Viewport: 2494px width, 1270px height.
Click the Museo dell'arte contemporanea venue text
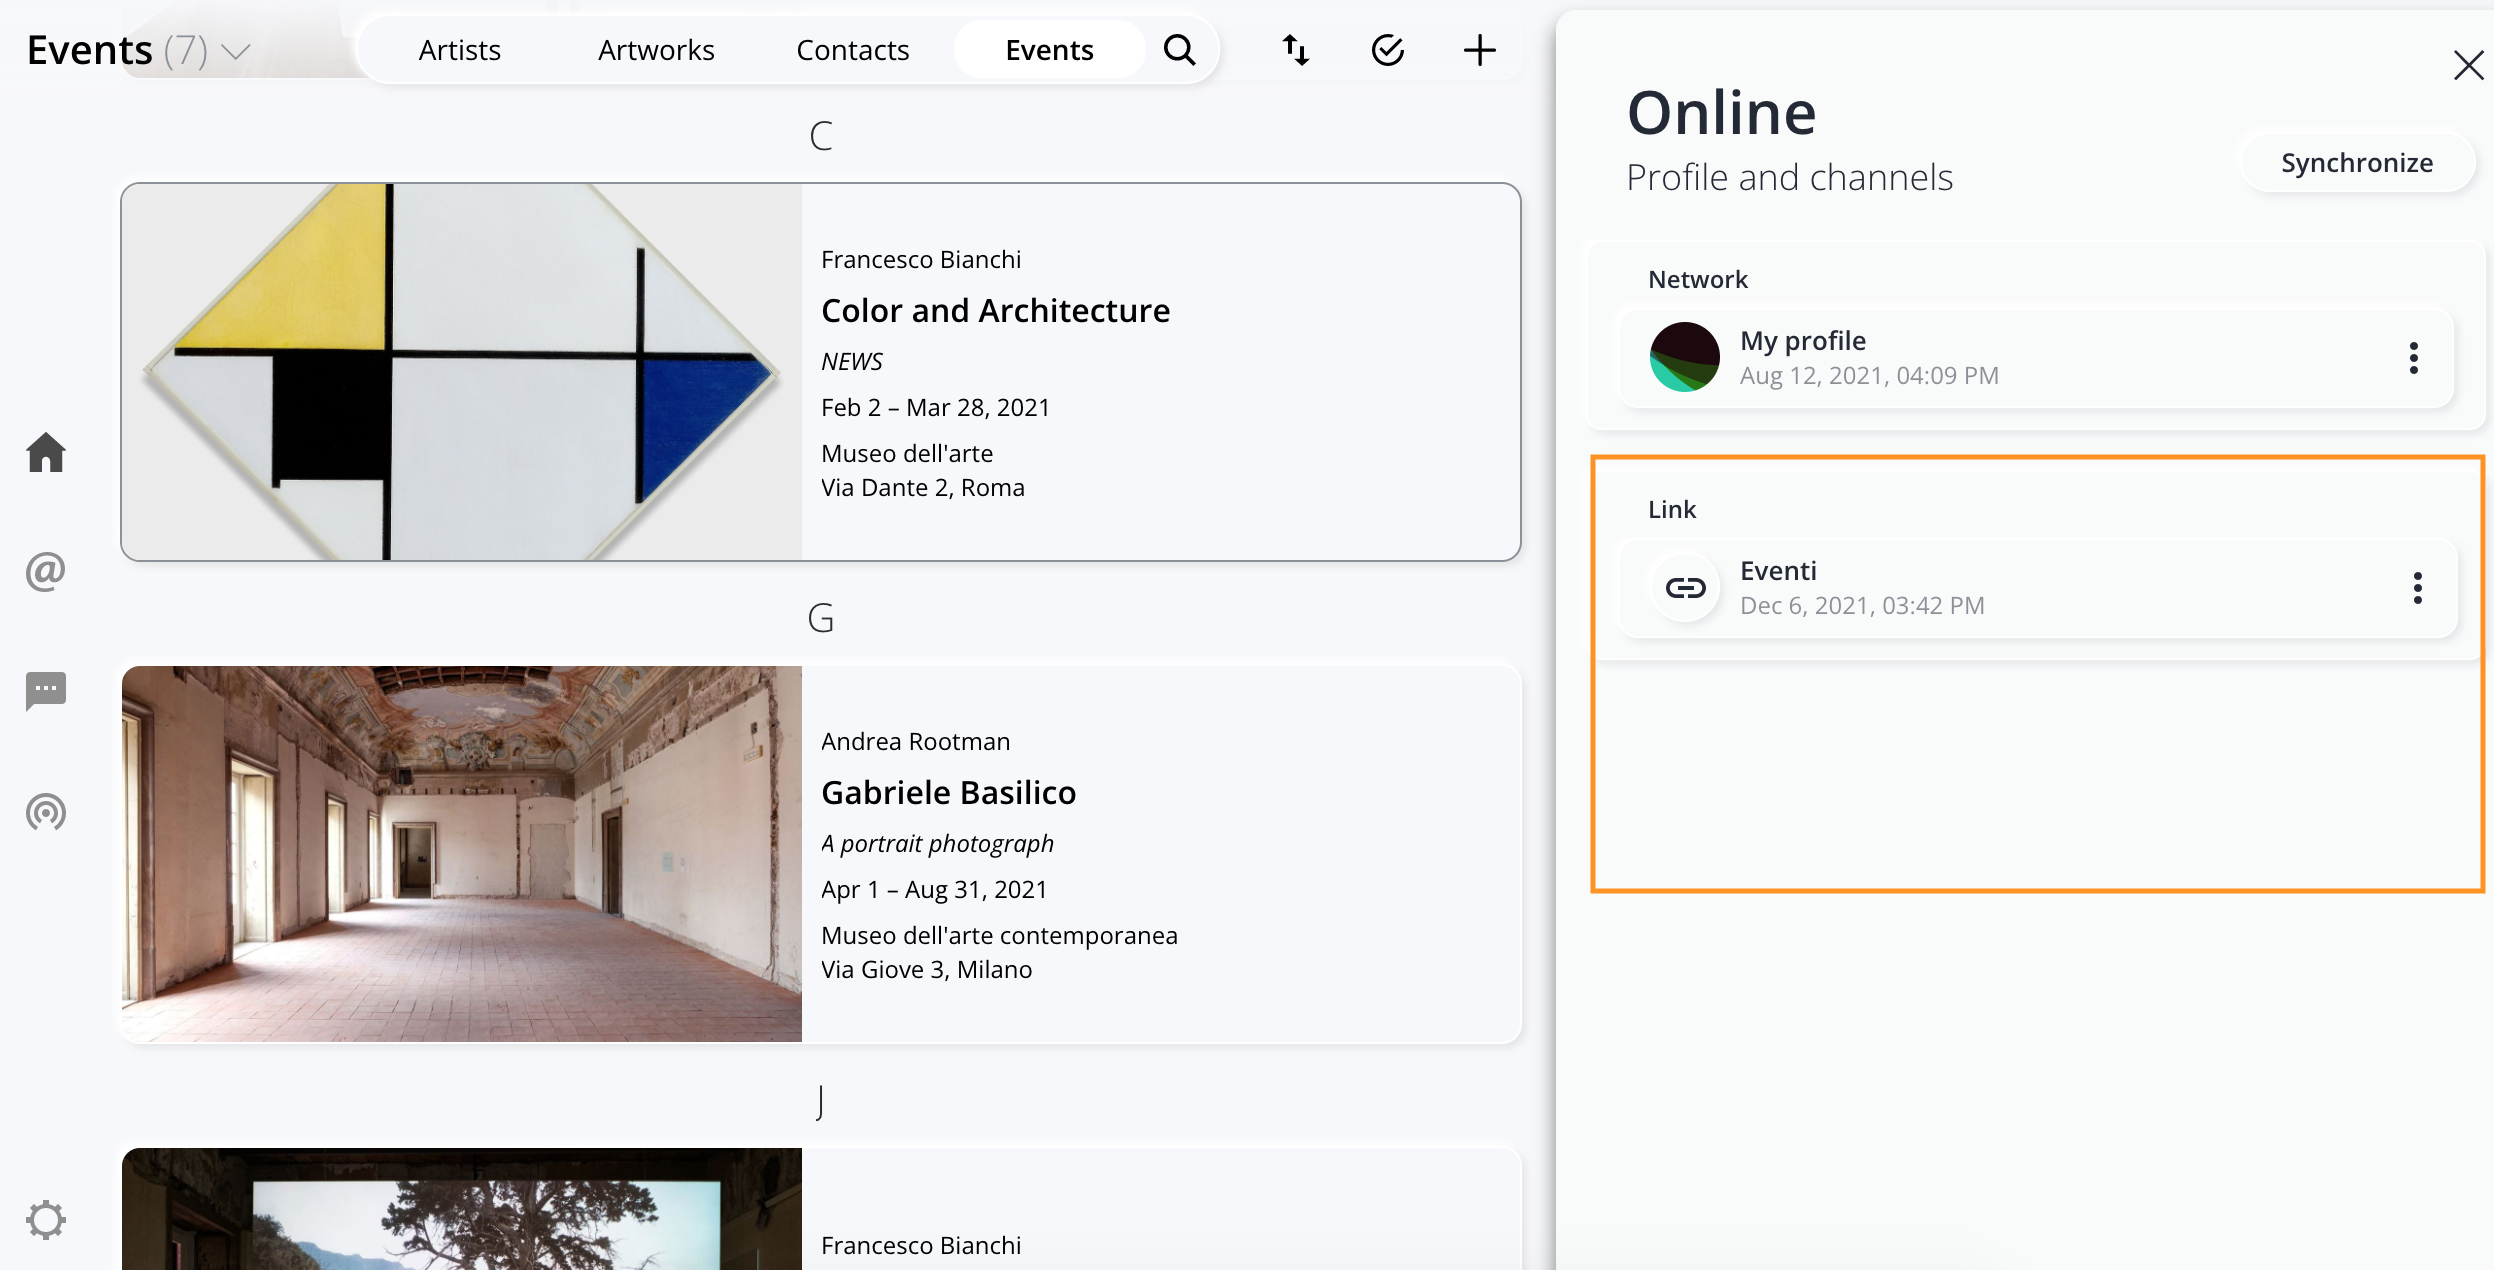[x=999, y=936]
